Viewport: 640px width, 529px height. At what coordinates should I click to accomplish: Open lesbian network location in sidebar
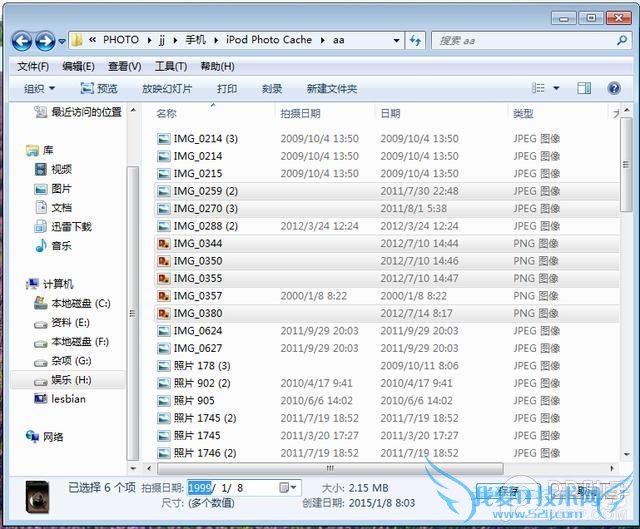(60, 399)
